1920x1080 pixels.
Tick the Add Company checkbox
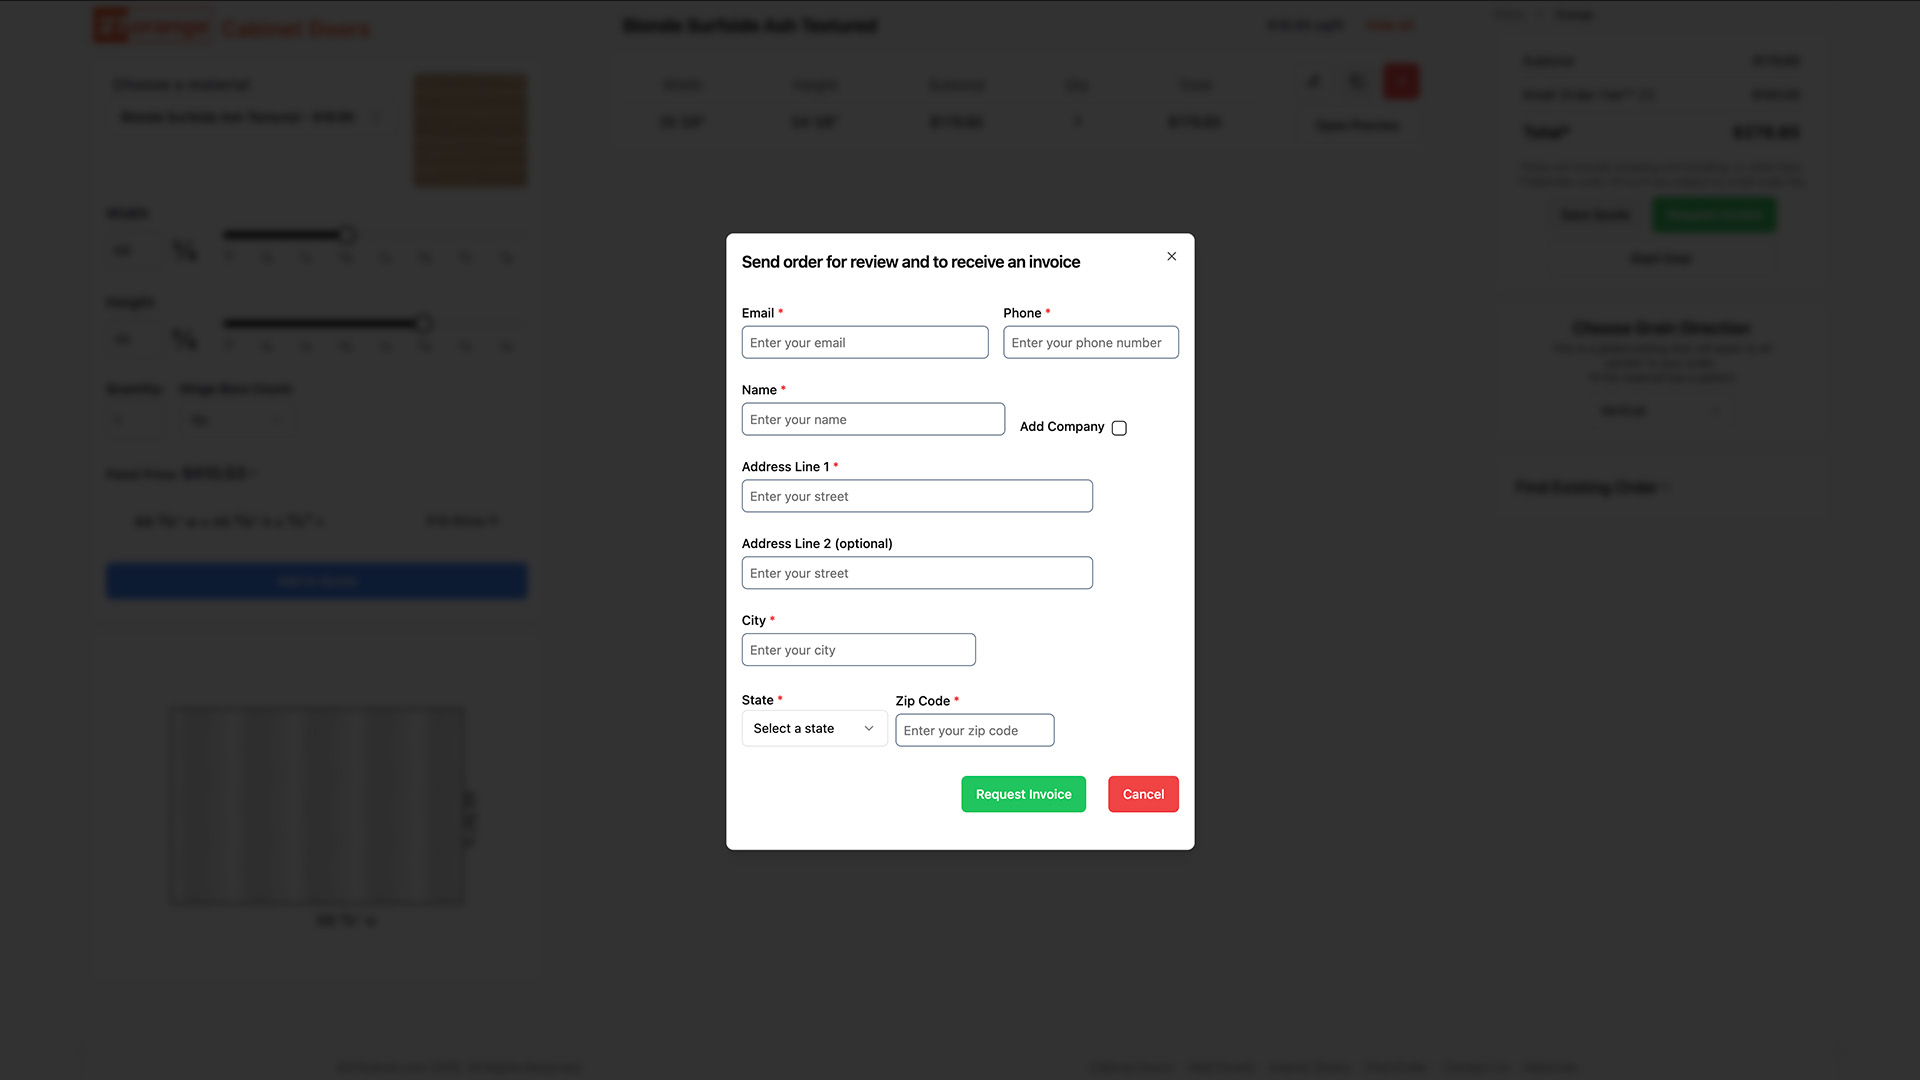pos(1119,428)
